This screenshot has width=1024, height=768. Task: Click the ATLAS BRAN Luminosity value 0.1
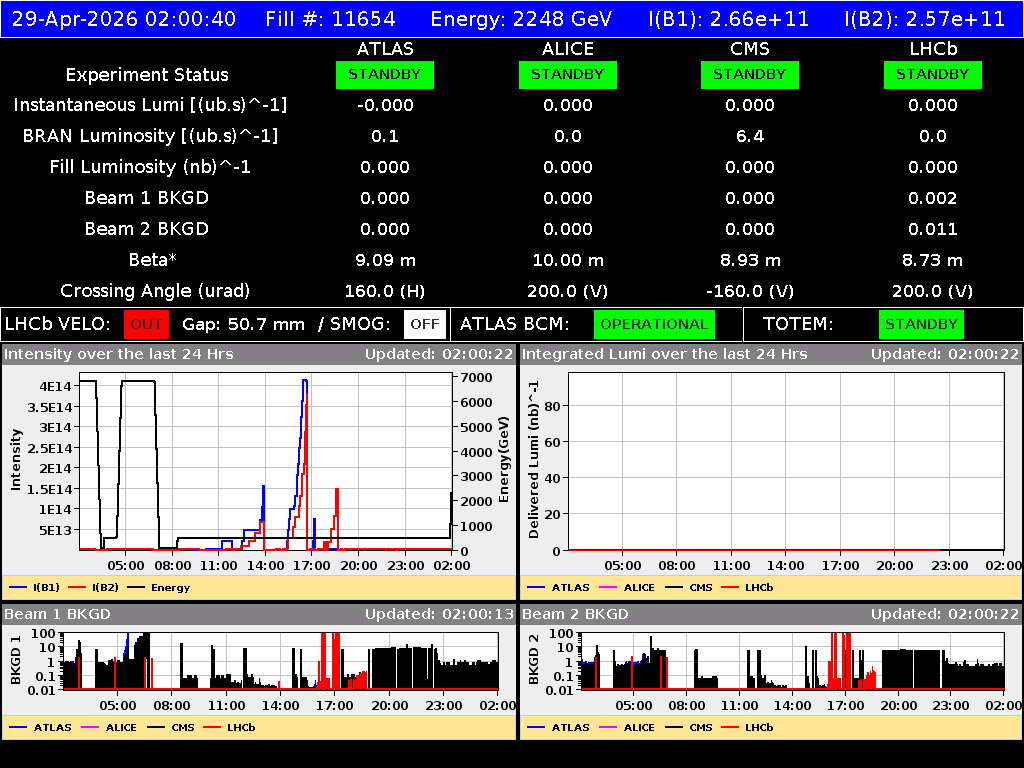click(385, 136)
